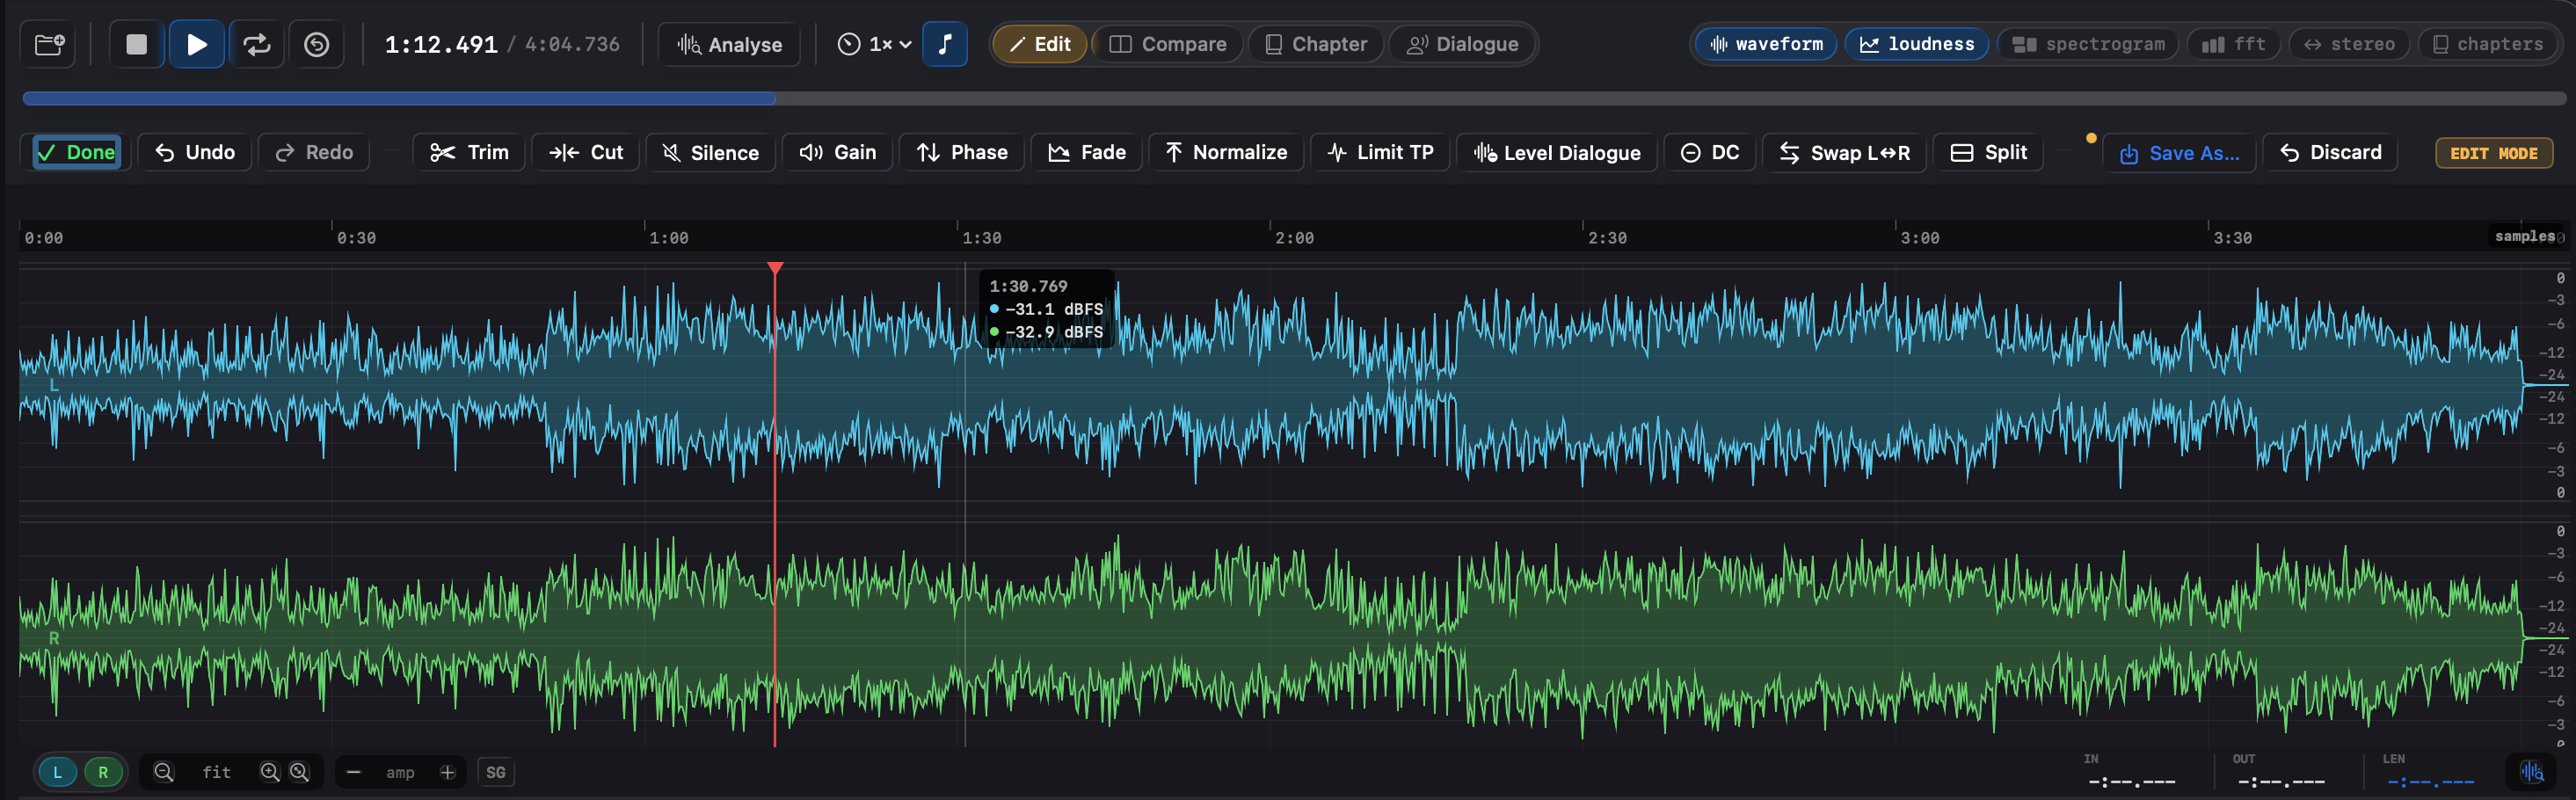Swap L and R channels
Viewport: 2576px width, 800px height.
tap(1844, 152)
